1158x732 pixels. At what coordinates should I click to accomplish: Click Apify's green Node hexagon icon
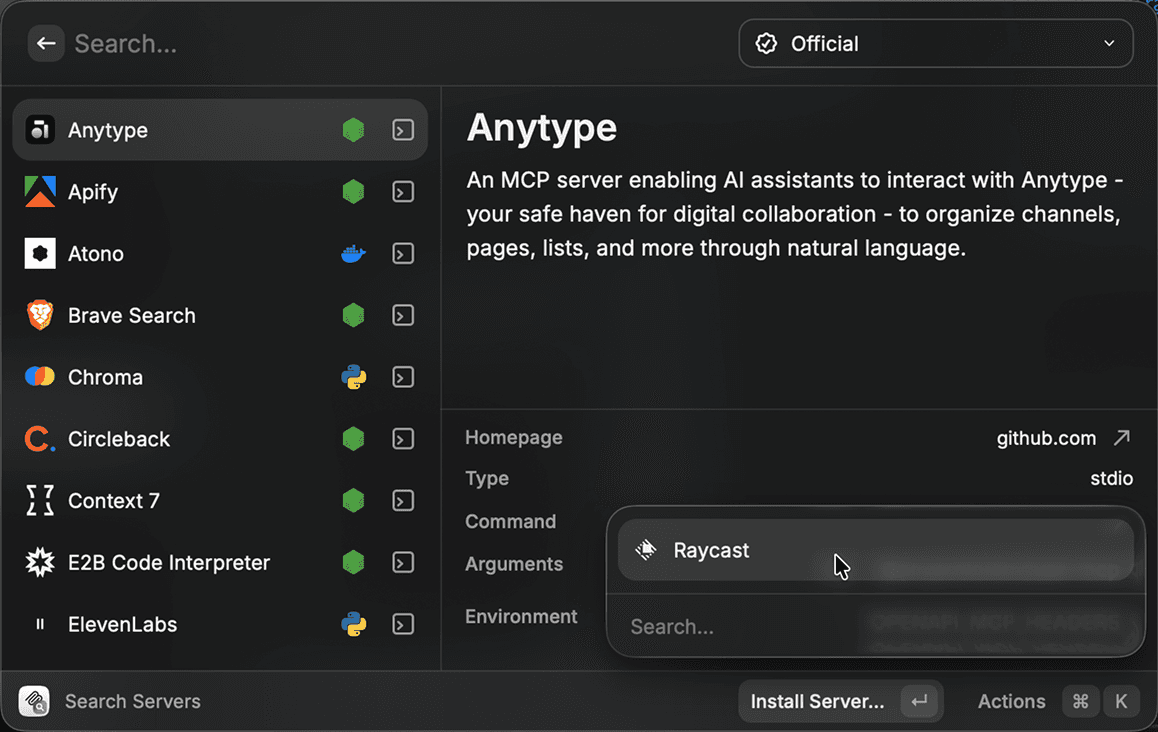tap(353, 192)
